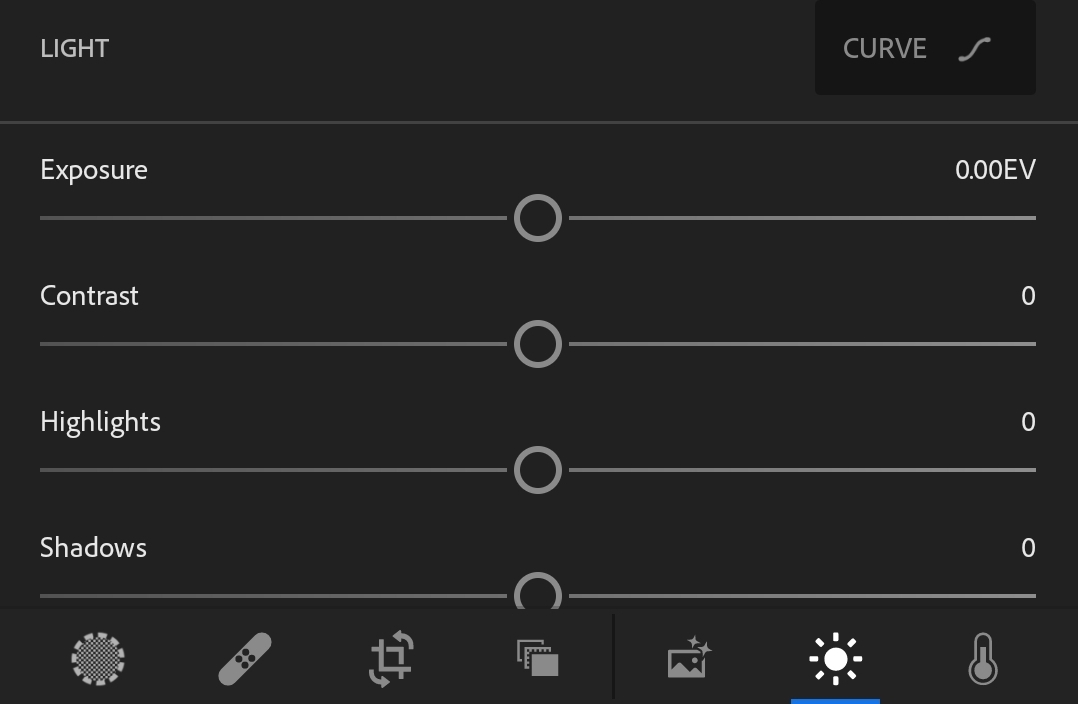This screenshot has width=1078, height=704.
Task: Click the Highlights value readout
Action: (1028, 422)
